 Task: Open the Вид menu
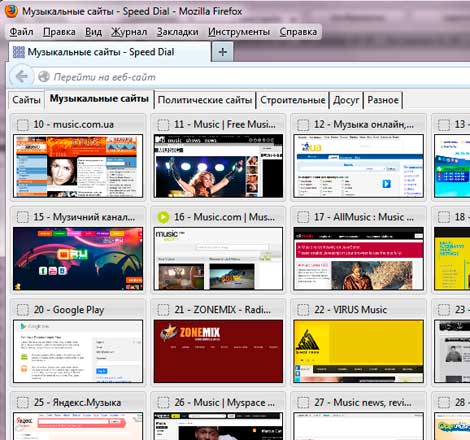(93, 32)
